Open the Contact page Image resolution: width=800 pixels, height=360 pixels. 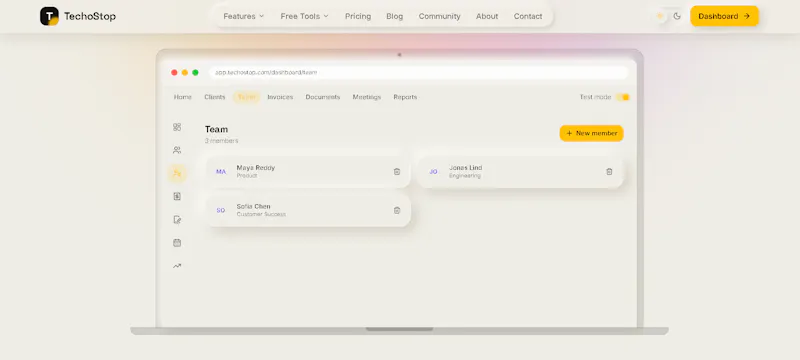pos(528,16)
